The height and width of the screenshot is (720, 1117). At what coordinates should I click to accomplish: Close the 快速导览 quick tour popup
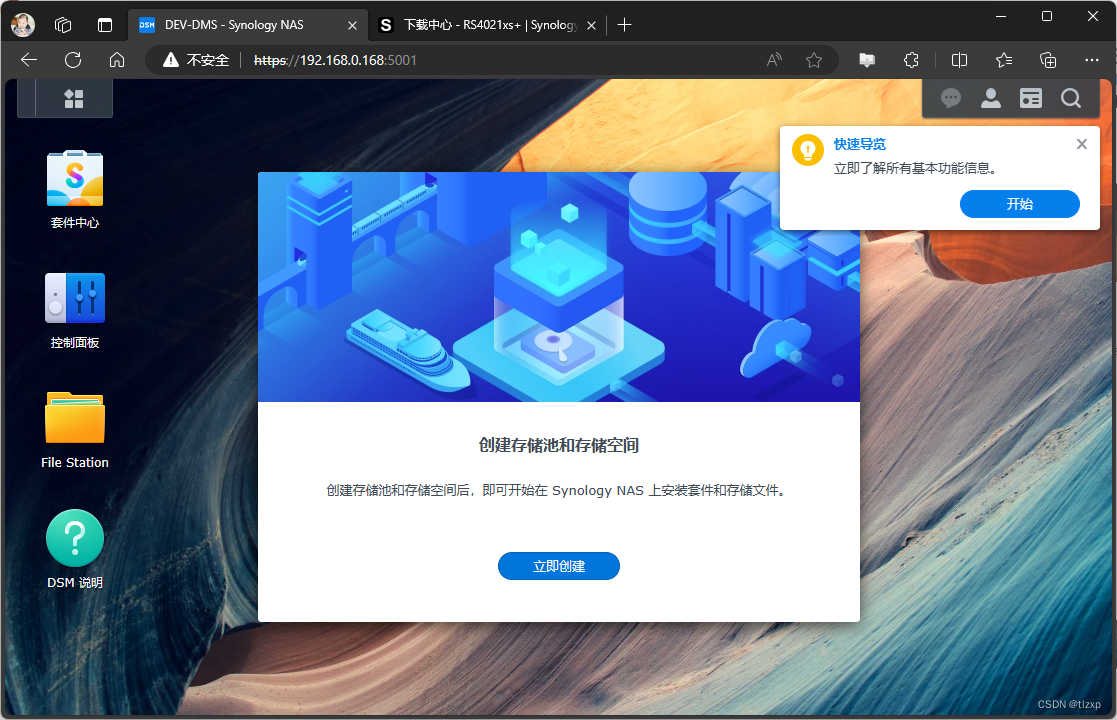coord(1081,144)
